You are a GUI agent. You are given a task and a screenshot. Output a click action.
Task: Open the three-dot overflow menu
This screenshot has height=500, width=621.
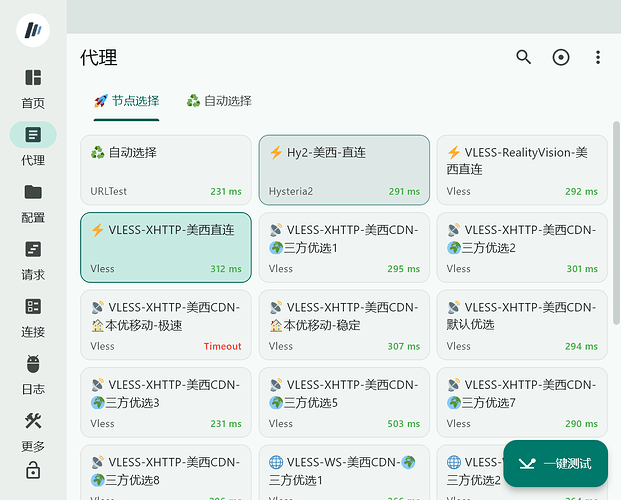tap(598, 57)
